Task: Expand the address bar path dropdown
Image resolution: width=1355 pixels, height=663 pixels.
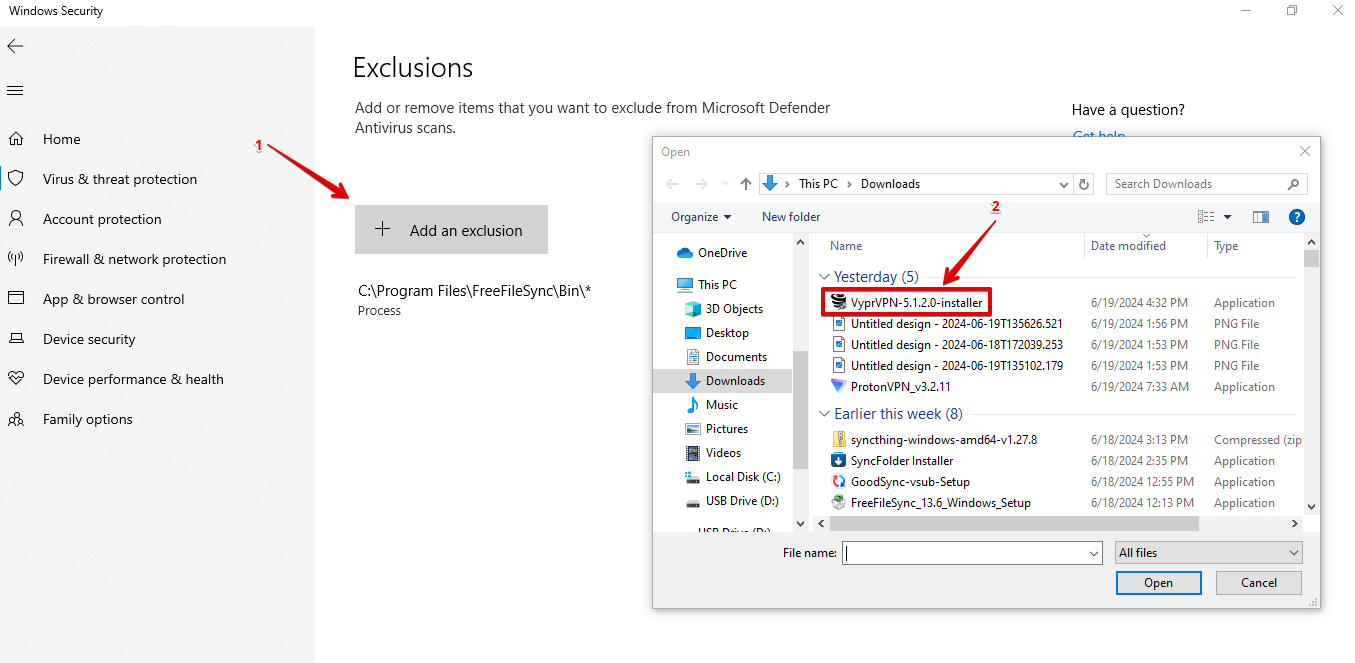Action: coord(1063,184)
